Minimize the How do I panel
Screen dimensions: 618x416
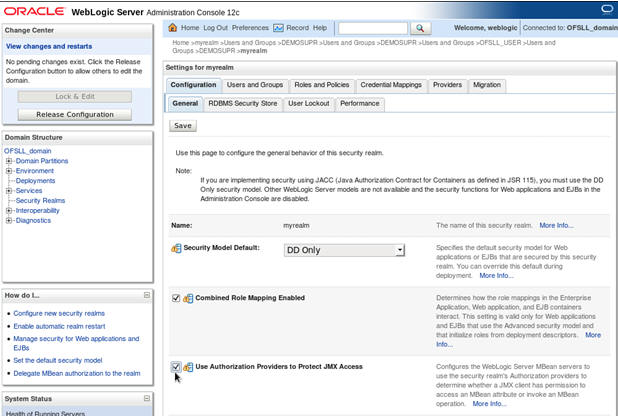[x=147, y=295]
